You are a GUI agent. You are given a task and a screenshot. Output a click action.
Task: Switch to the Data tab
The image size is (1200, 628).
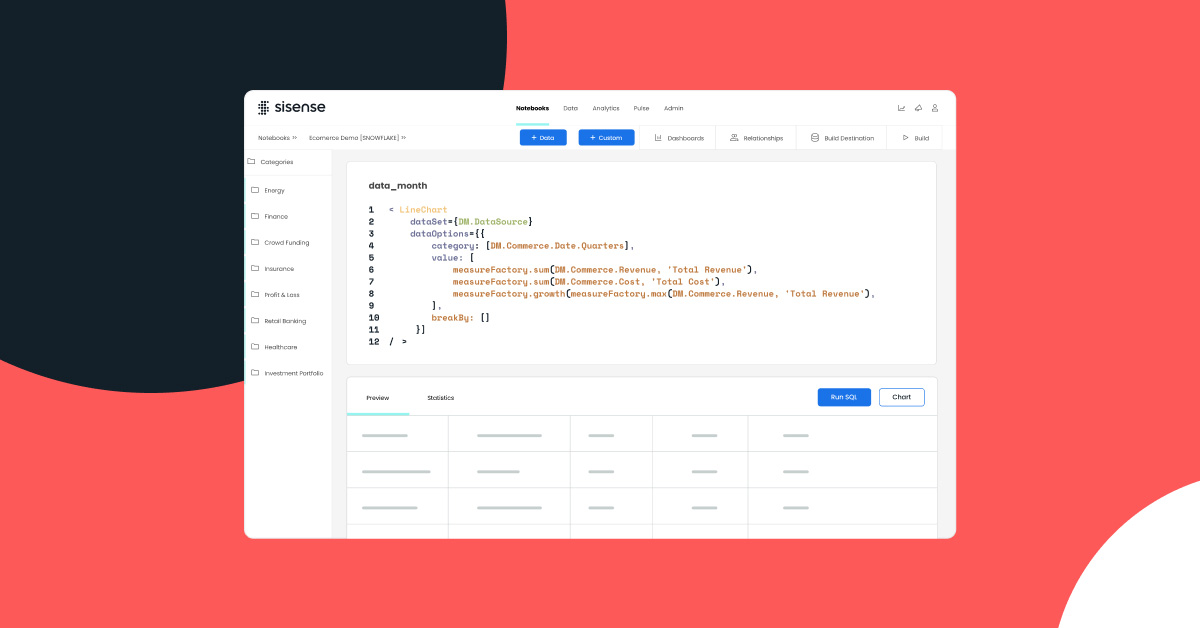click(x=570, y=108)
